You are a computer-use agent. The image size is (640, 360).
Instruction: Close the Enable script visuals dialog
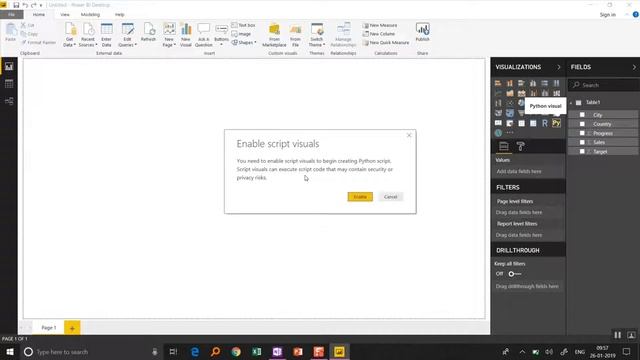point(409,135)
